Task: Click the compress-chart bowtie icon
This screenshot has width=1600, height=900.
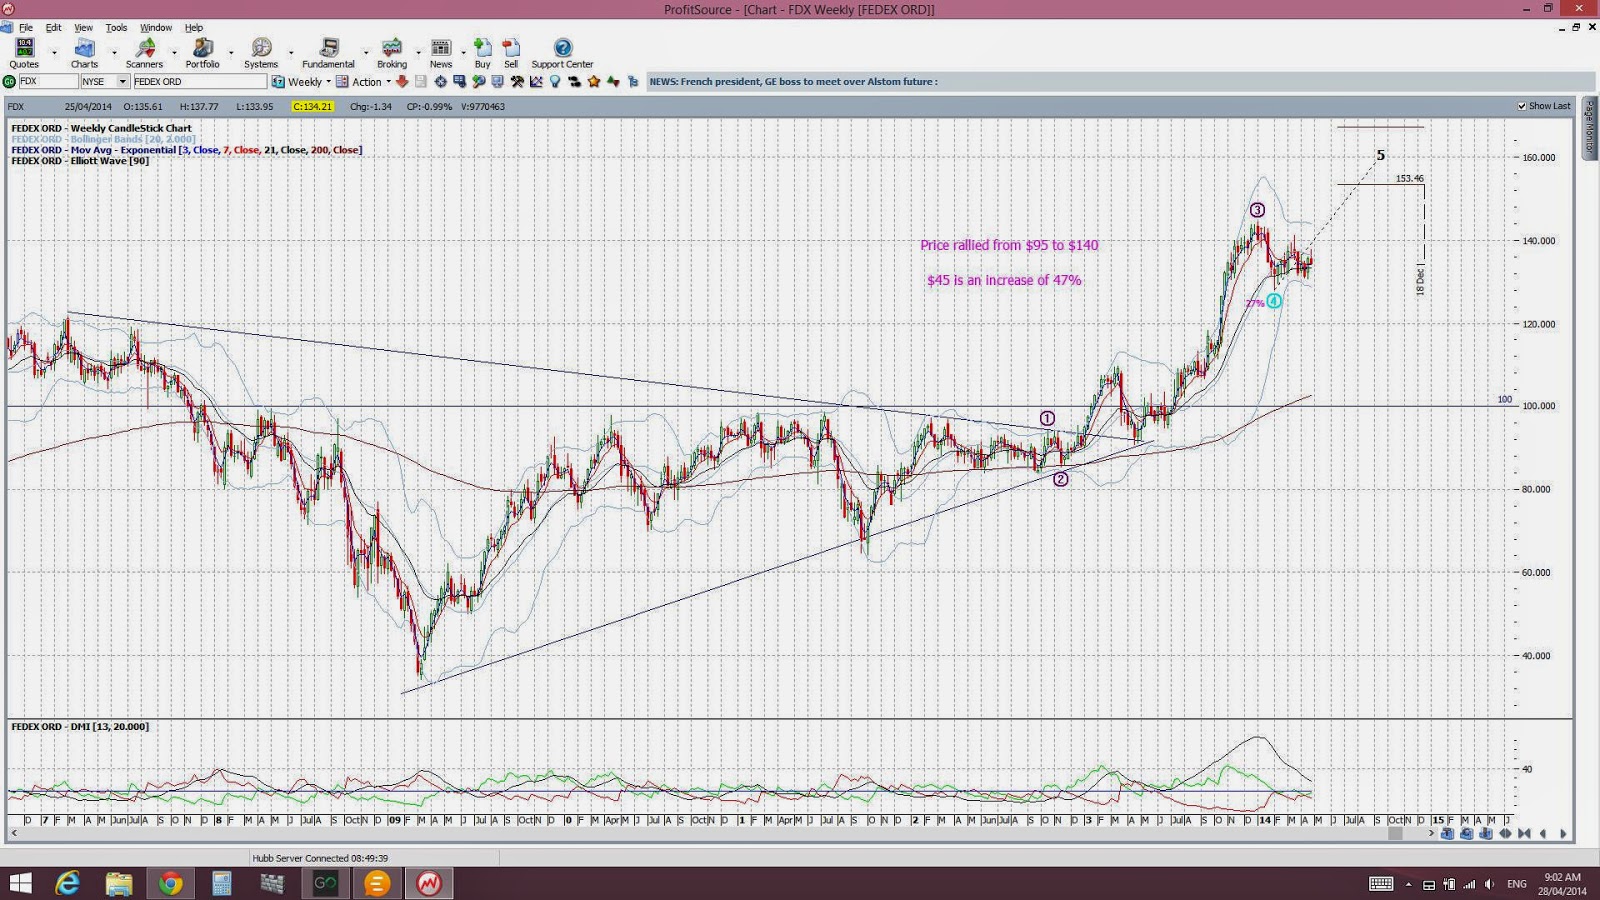Action: pos(1524,833)
